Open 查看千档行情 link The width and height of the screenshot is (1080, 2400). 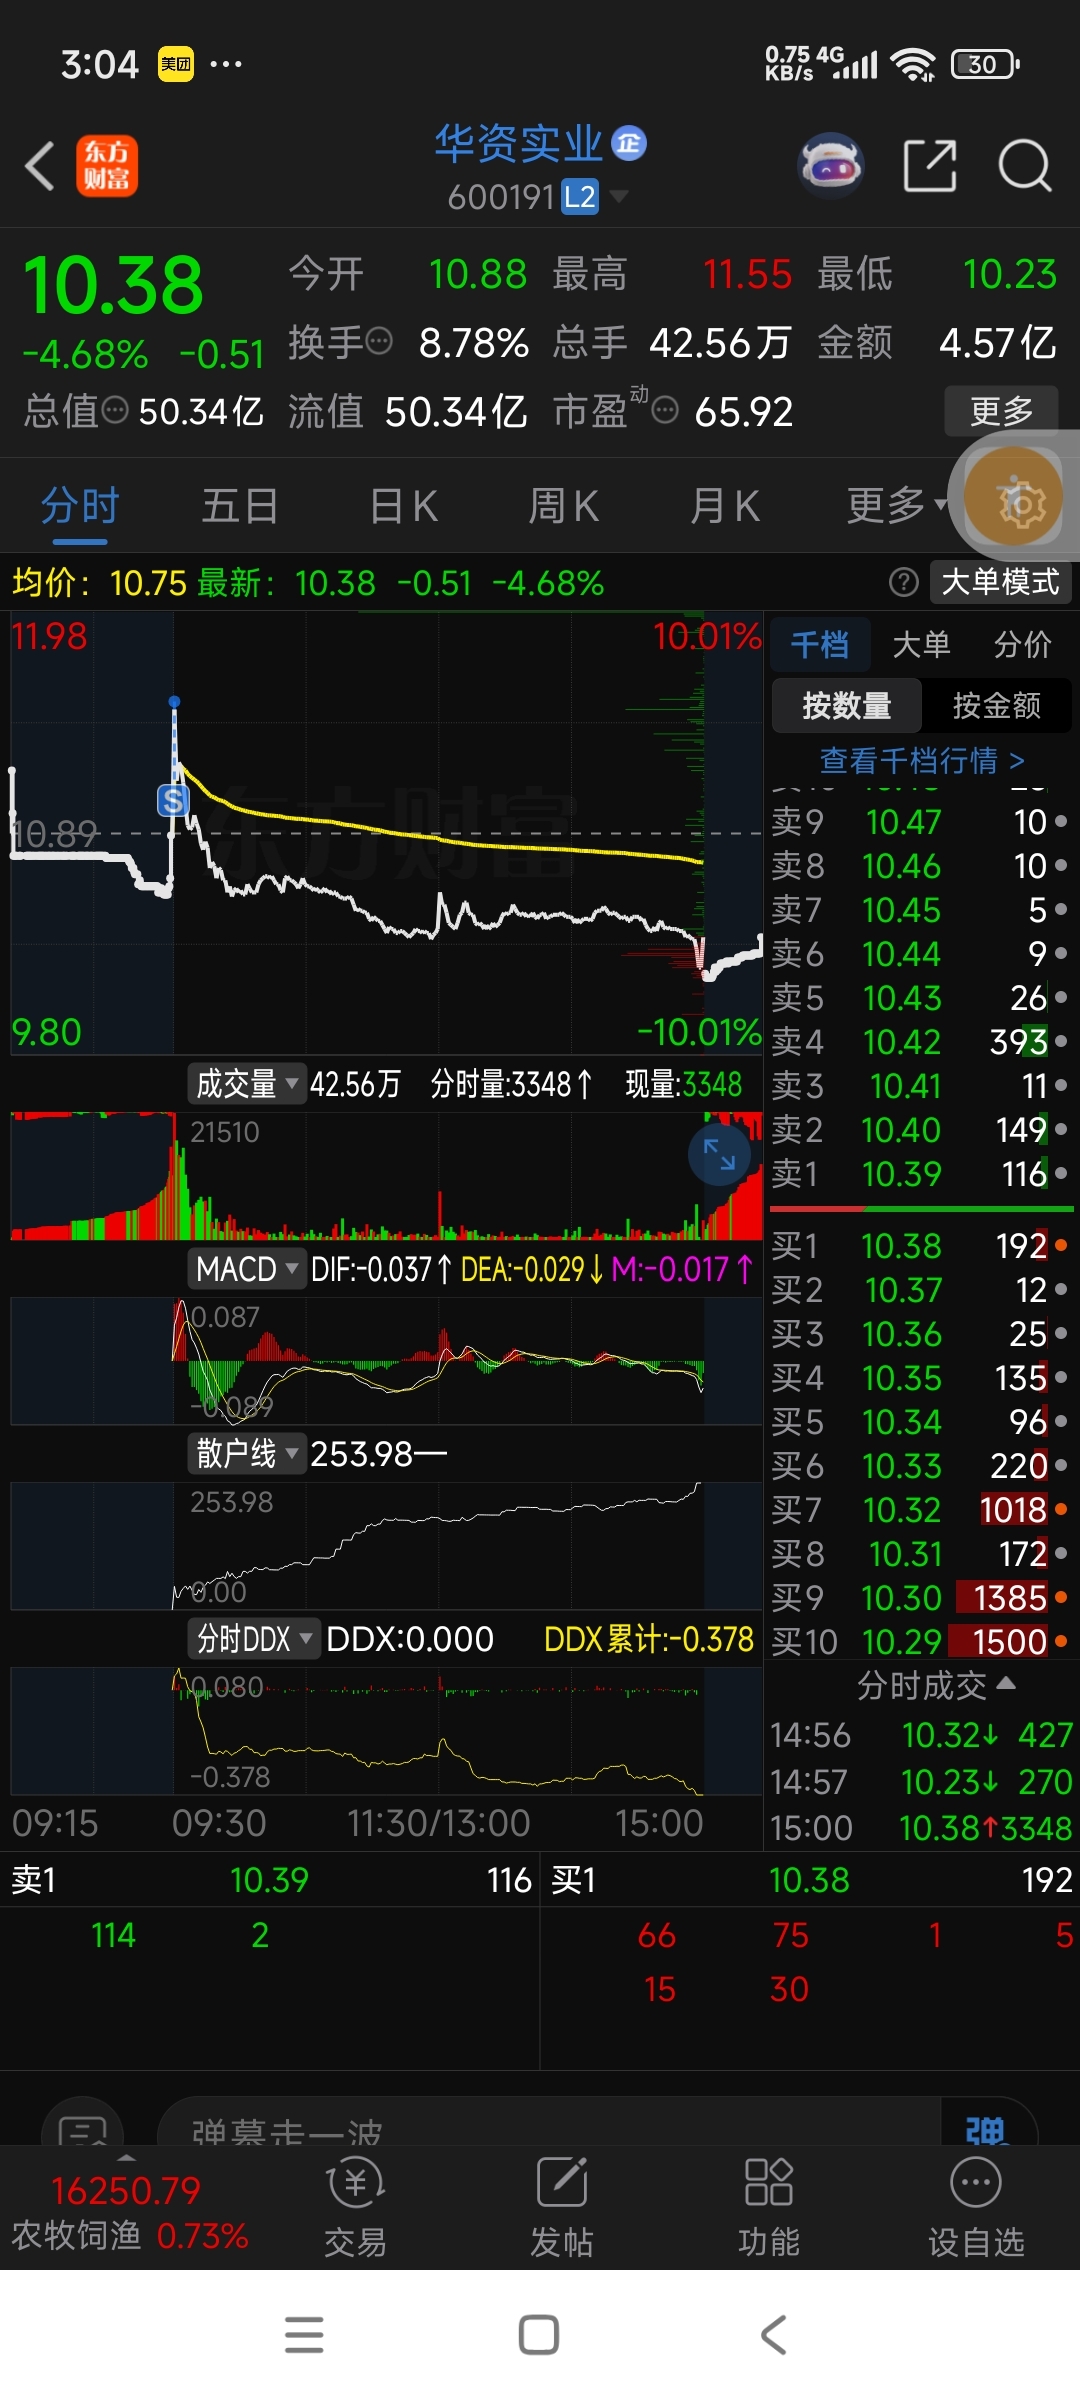coord(921,761)
